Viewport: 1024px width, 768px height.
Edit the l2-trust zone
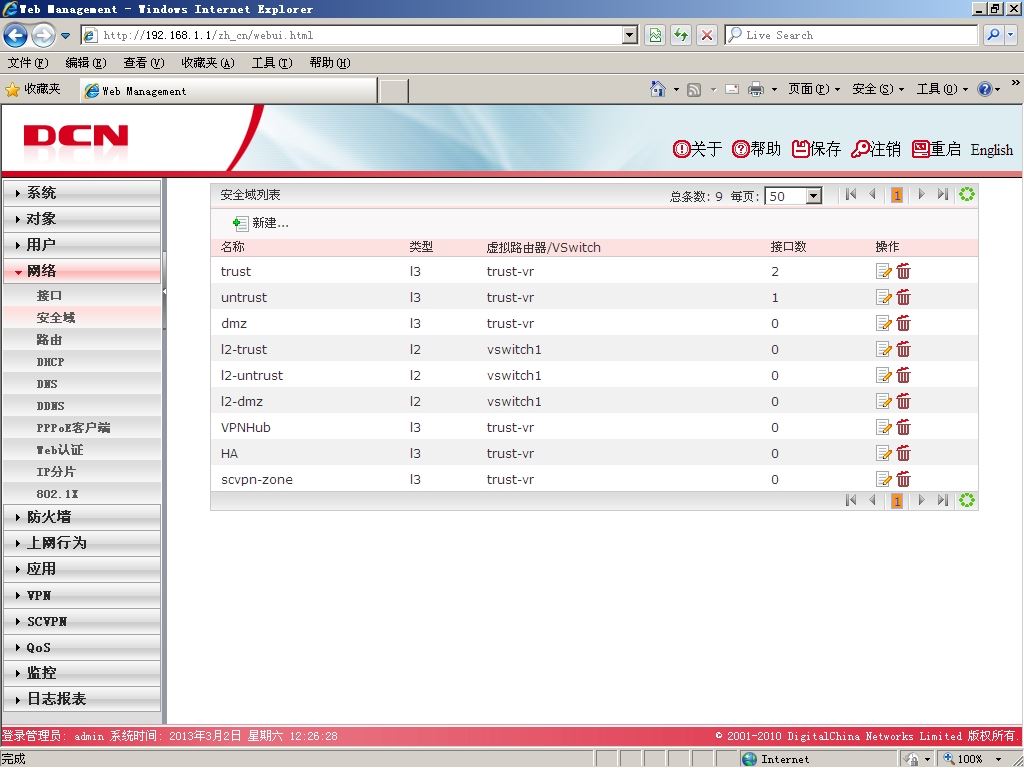point(883,349)
